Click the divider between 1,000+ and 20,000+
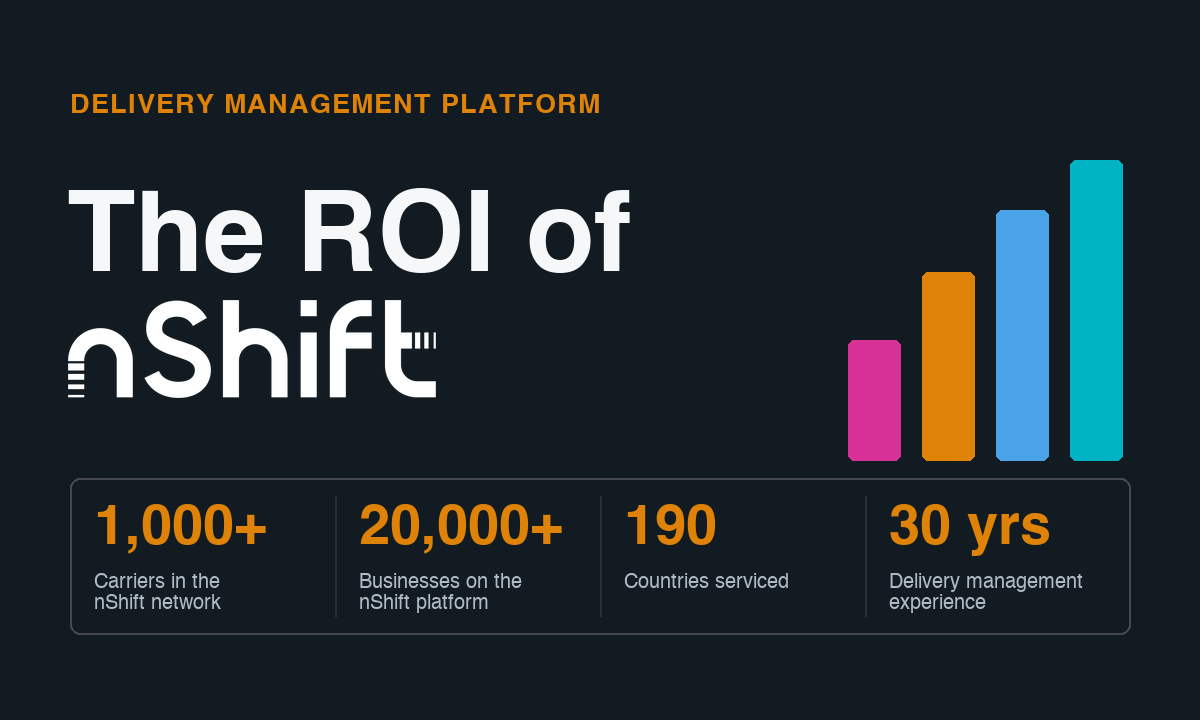 [x=336, y=556]
